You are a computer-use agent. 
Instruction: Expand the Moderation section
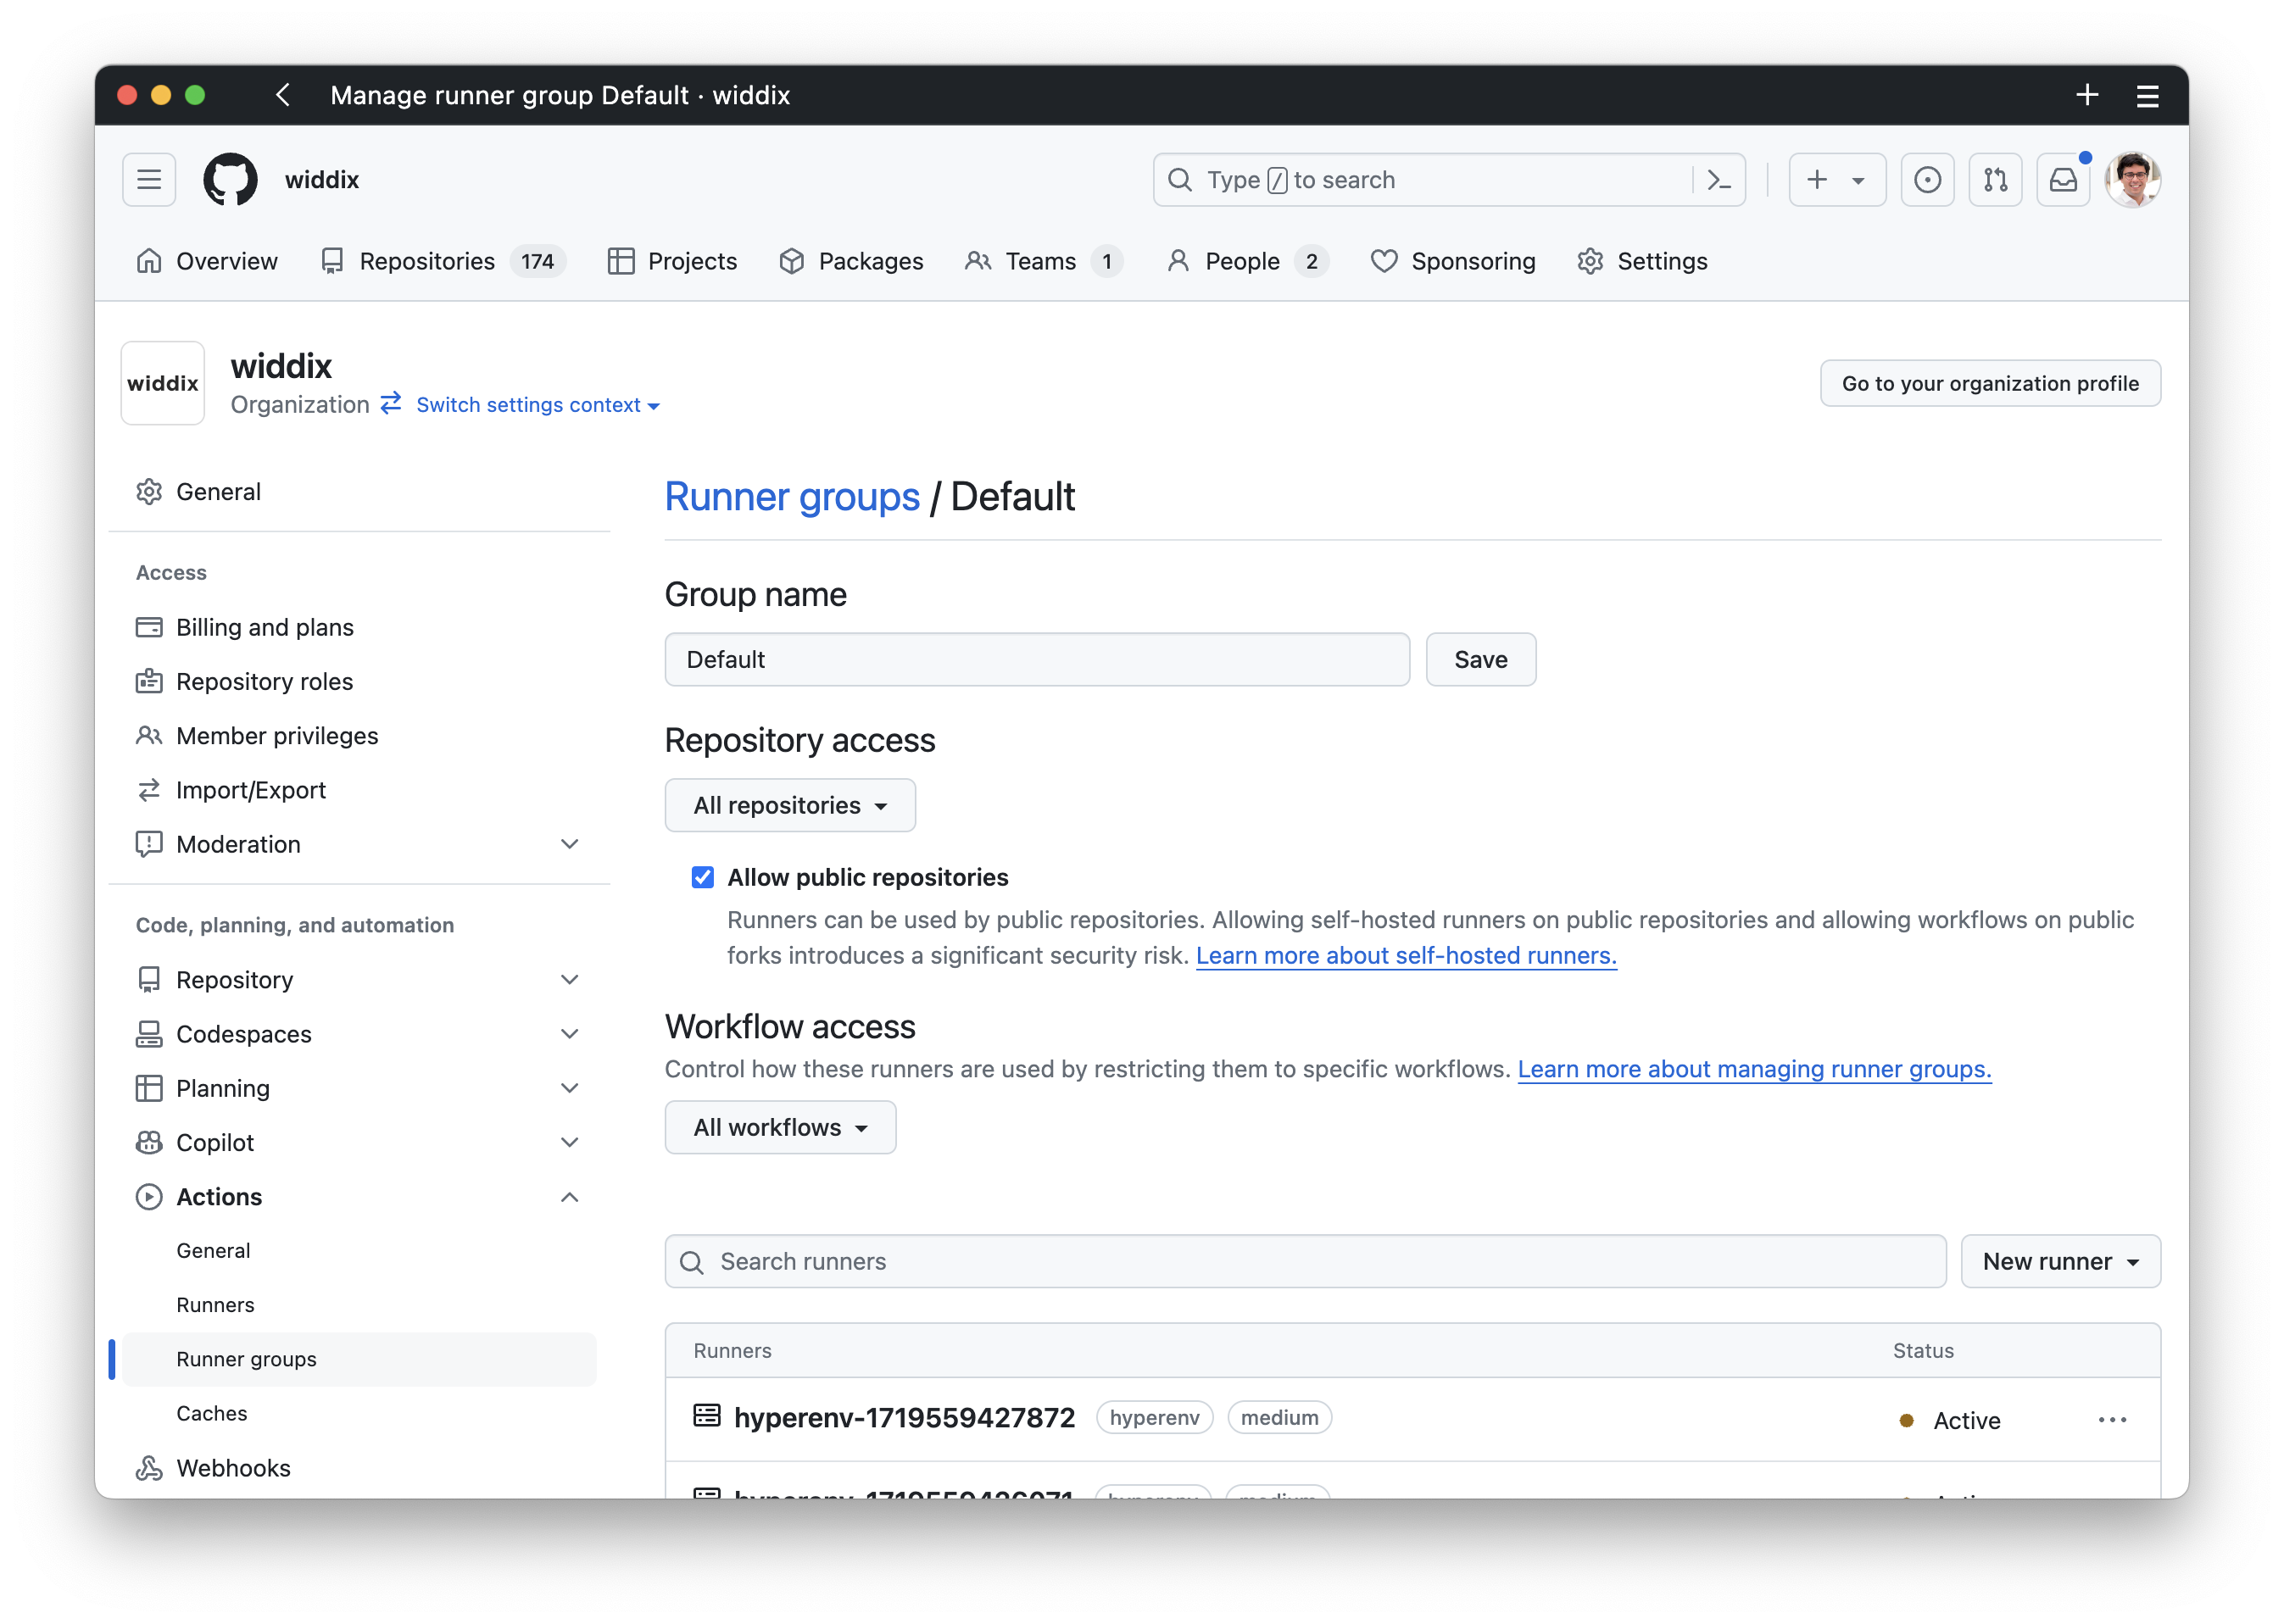569,844
